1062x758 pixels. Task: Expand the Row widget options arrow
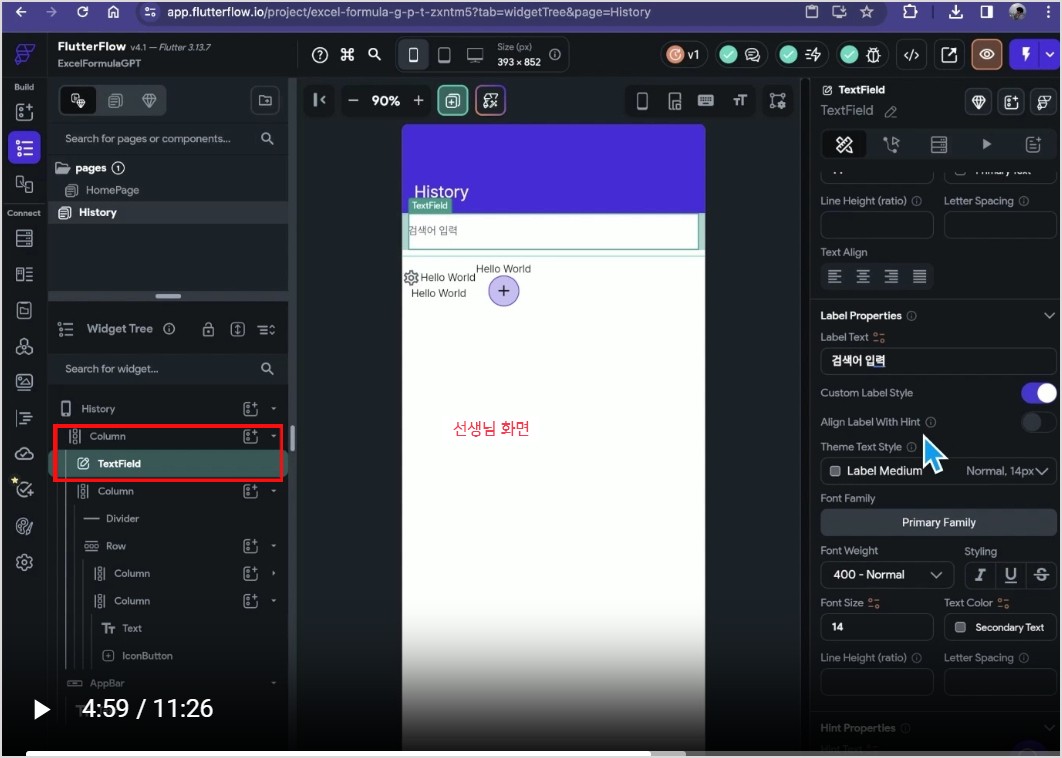[x=274, y=545]
